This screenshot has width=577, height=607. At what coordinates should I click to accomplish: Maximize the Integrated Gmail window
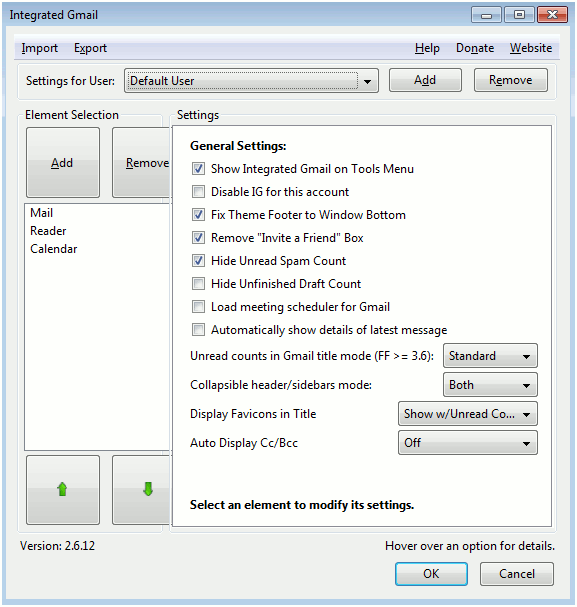click(519, 15)
